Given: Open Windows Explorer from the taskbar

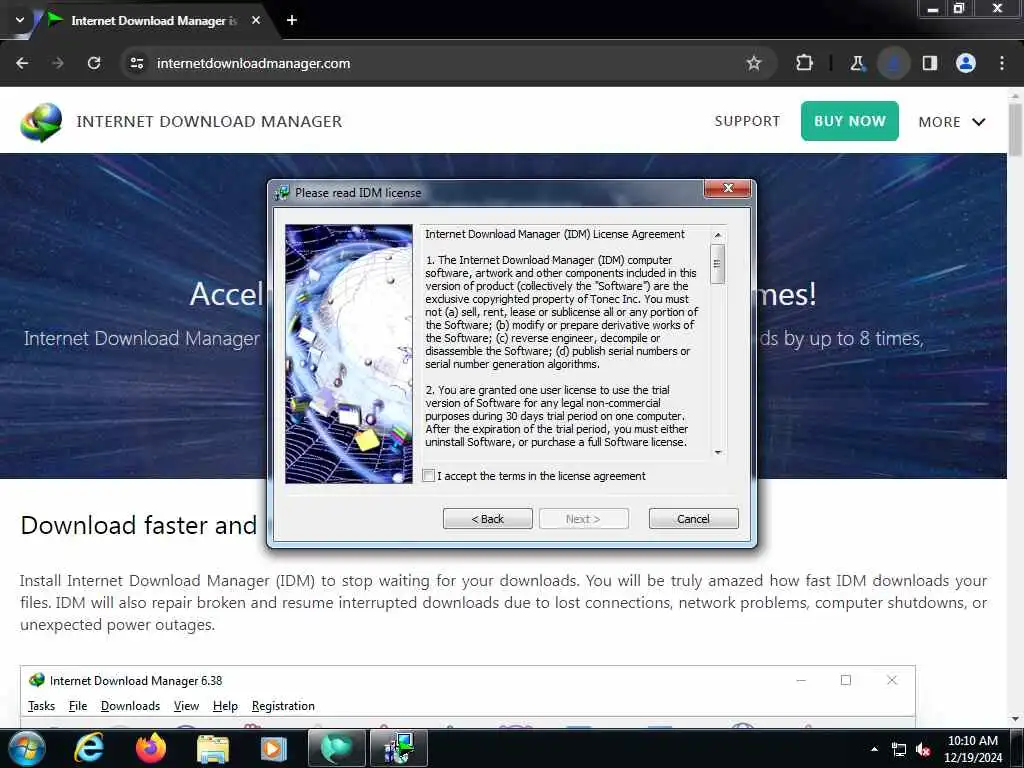Looking at the screenshot, I should [213, 749].
